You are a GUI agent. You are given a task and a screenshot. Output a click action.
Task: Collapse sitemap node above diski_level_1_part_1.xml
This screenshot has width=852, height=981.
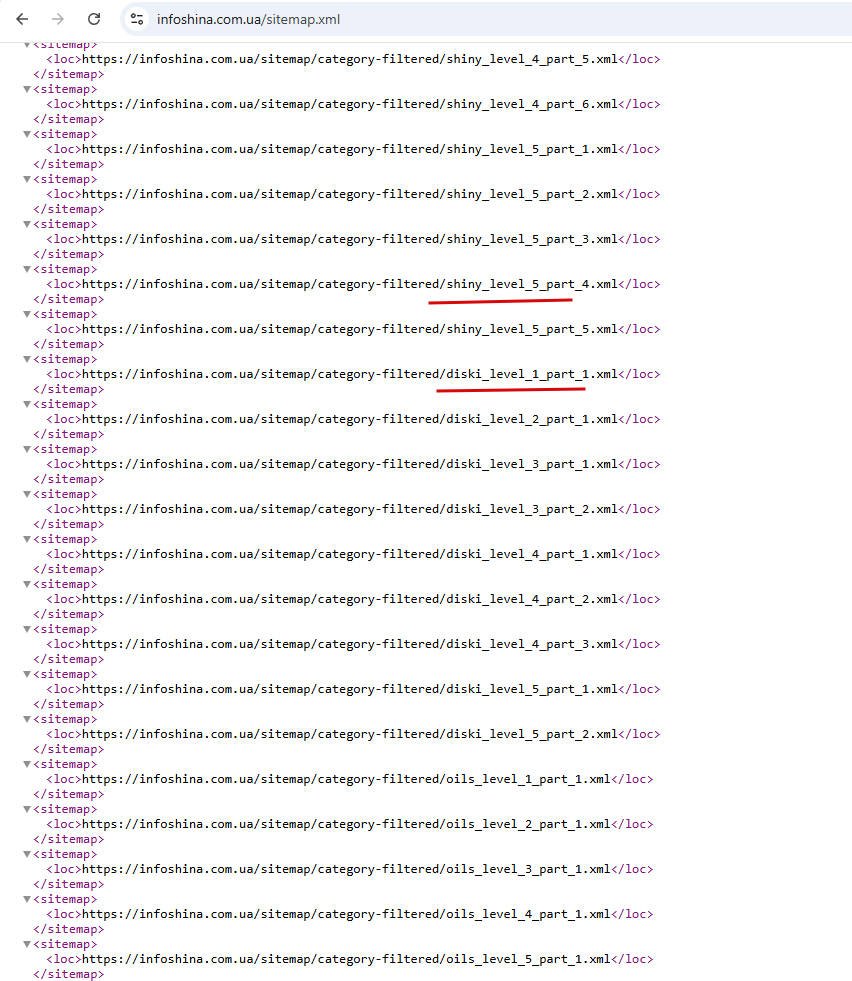point(27,359)
